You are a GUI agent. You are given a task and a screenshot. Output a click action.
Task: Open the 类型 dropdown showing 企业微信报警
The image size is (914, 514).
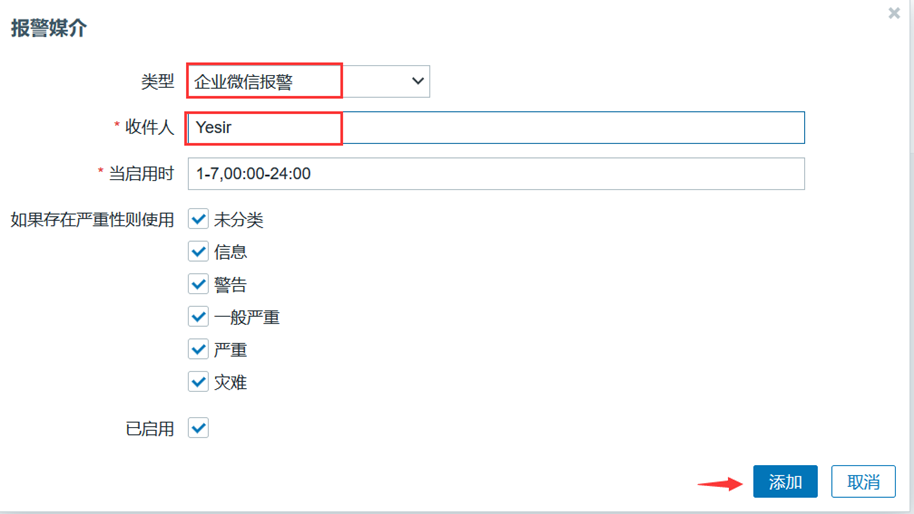308,81
